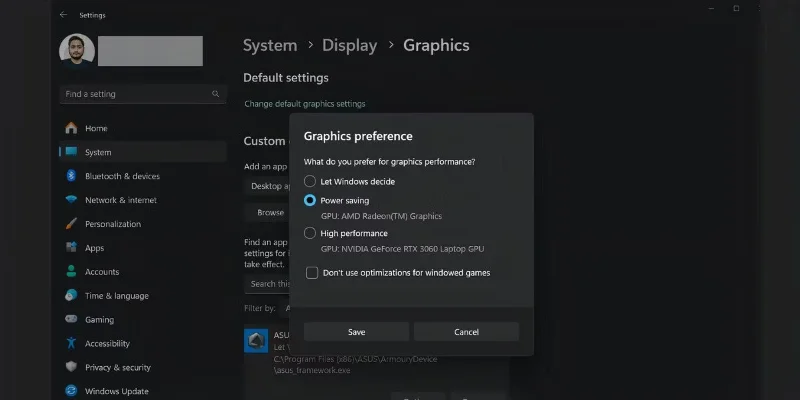Image resolution: width=800 pixels, height=400 pixels.
Task: Select Personalization in the sidebar
Action: point(113,224)
